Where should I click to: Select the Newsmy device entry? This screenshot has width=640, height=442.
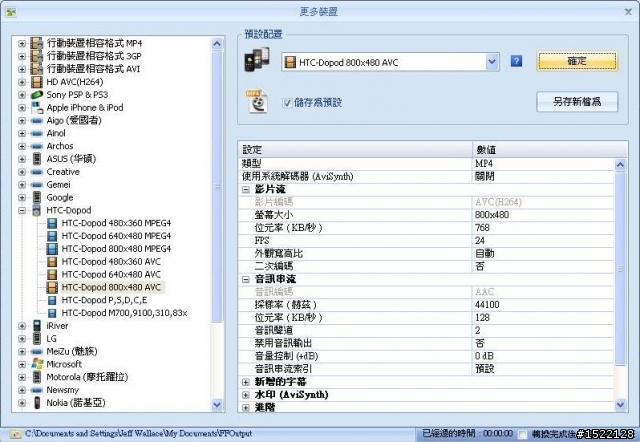pyautogui.click(x=62, y=390)
